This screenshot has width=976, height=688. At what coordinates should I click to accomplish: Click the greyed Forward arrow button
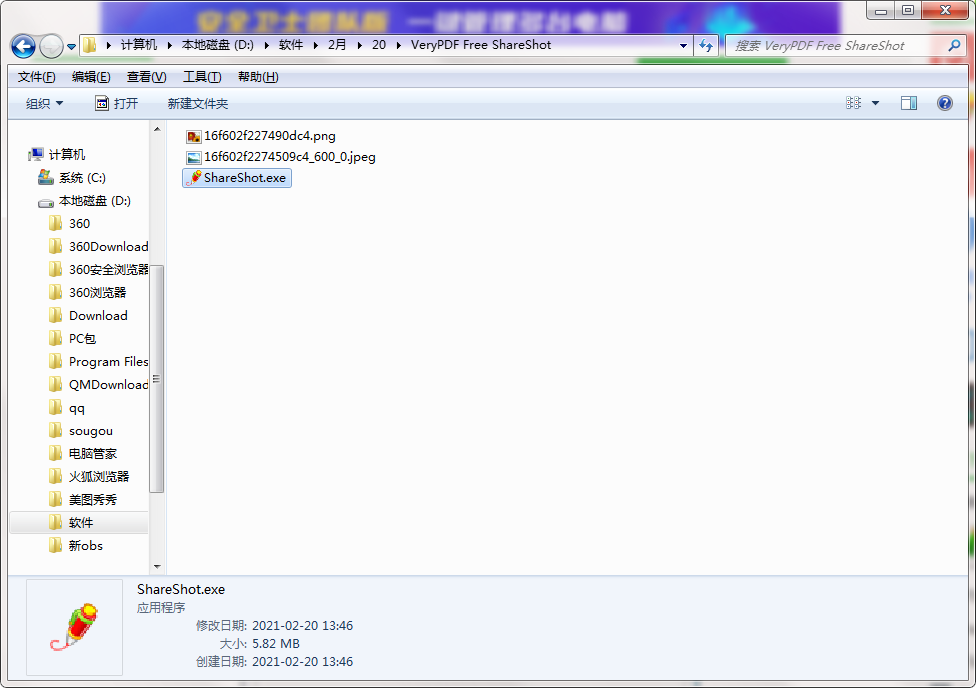pos(51,46)
